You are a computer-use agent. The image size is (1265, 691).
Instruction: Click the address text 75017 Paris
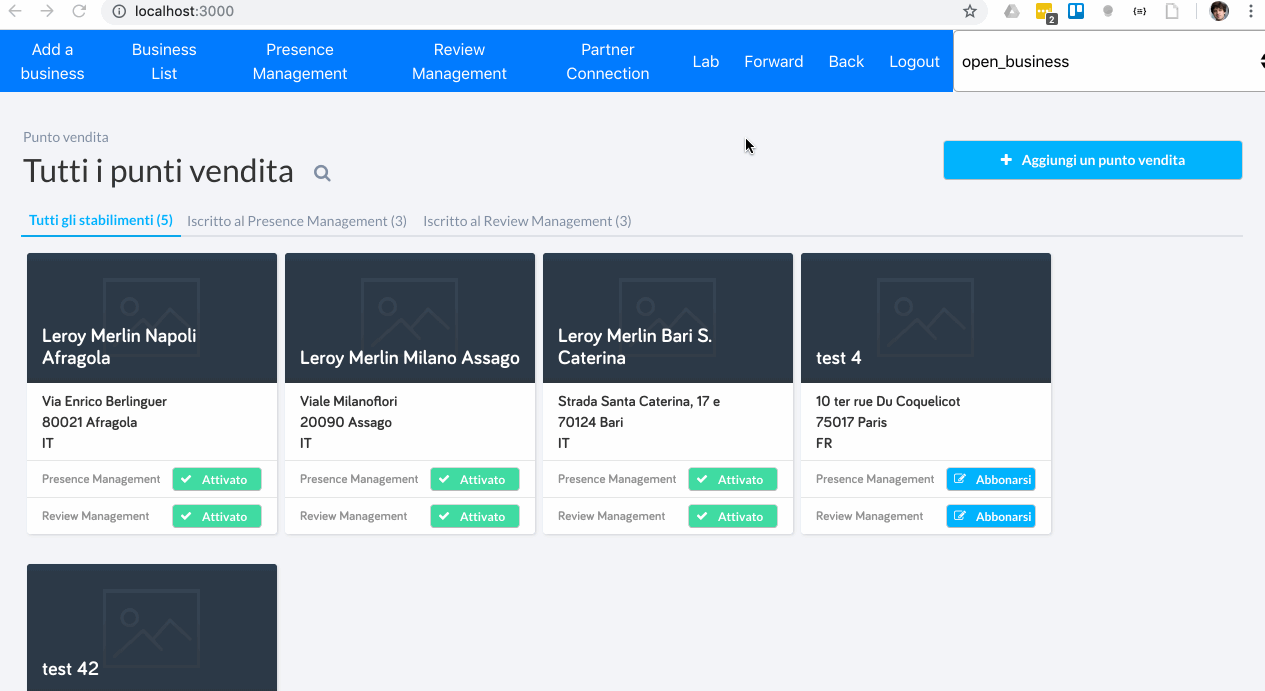pos(851,422)
